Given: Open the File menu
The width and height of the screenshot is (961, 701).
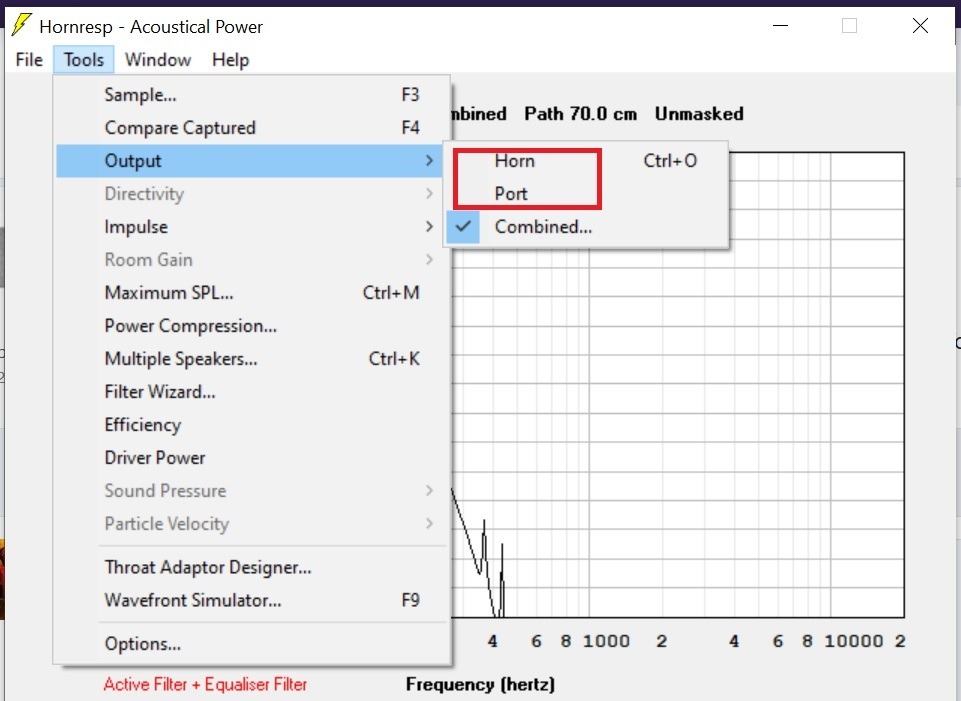Looking at the screenshot, I should pyautogui.click(x=29, y=60).
